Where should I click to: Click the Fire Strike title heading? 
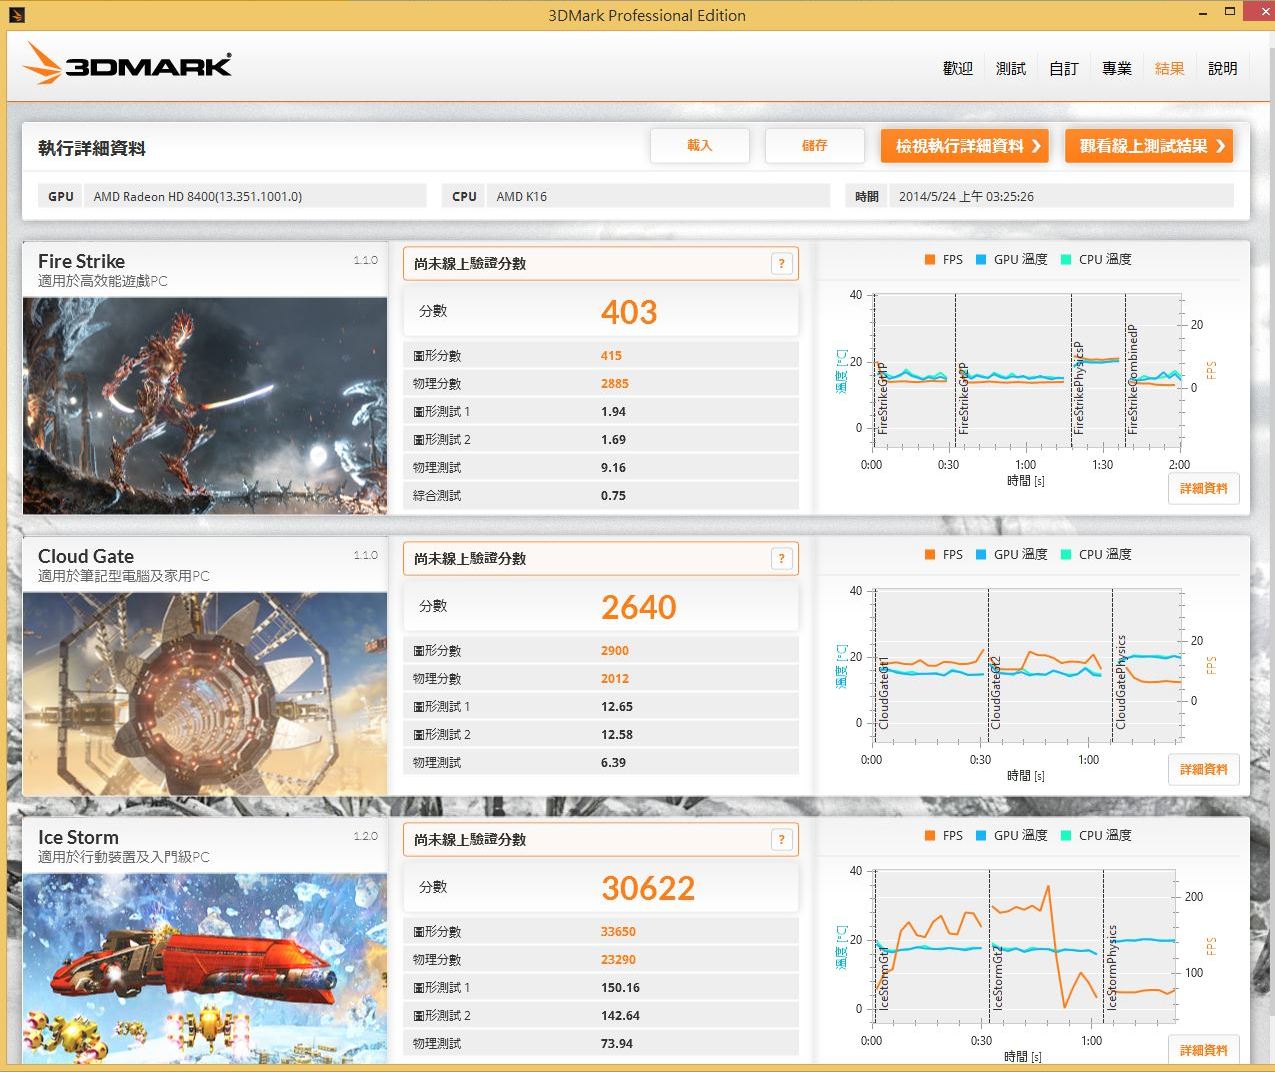pos(81,261)
